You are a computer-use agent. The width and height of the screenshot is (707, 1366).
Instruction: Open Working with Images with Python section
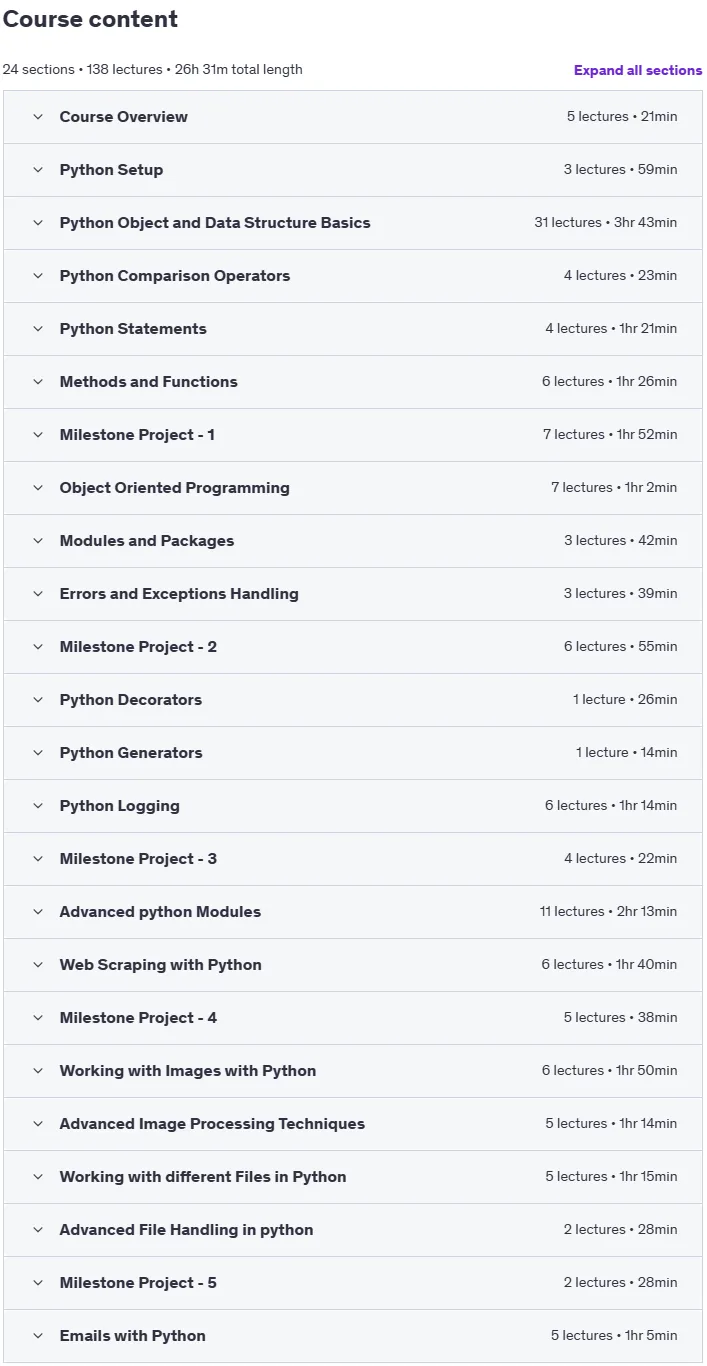pos(353,1071)
